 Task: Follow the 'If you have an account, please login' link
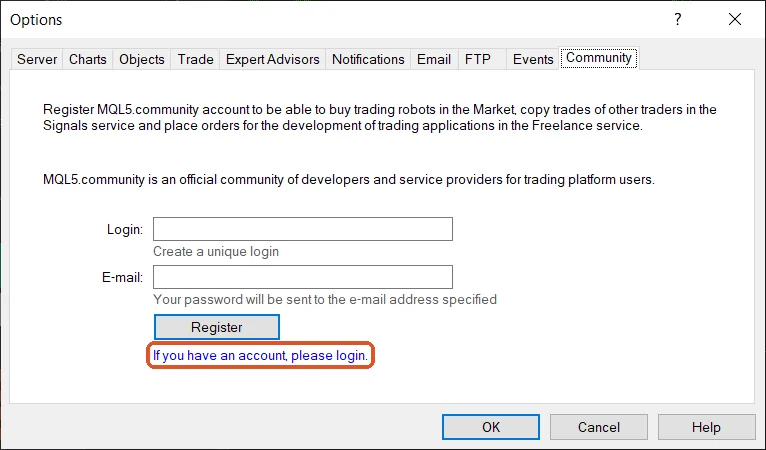260,355
